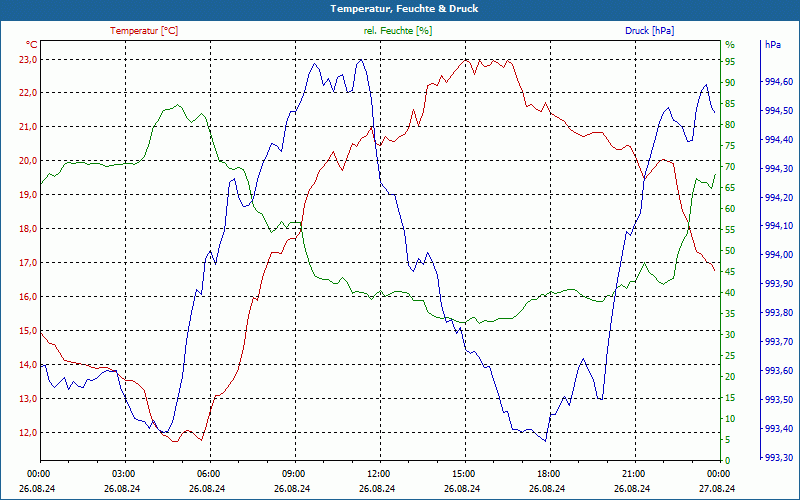This screenshot has width=800, height=500.
Task: Click the '993,70' pressure axis value
Action: 779,342
